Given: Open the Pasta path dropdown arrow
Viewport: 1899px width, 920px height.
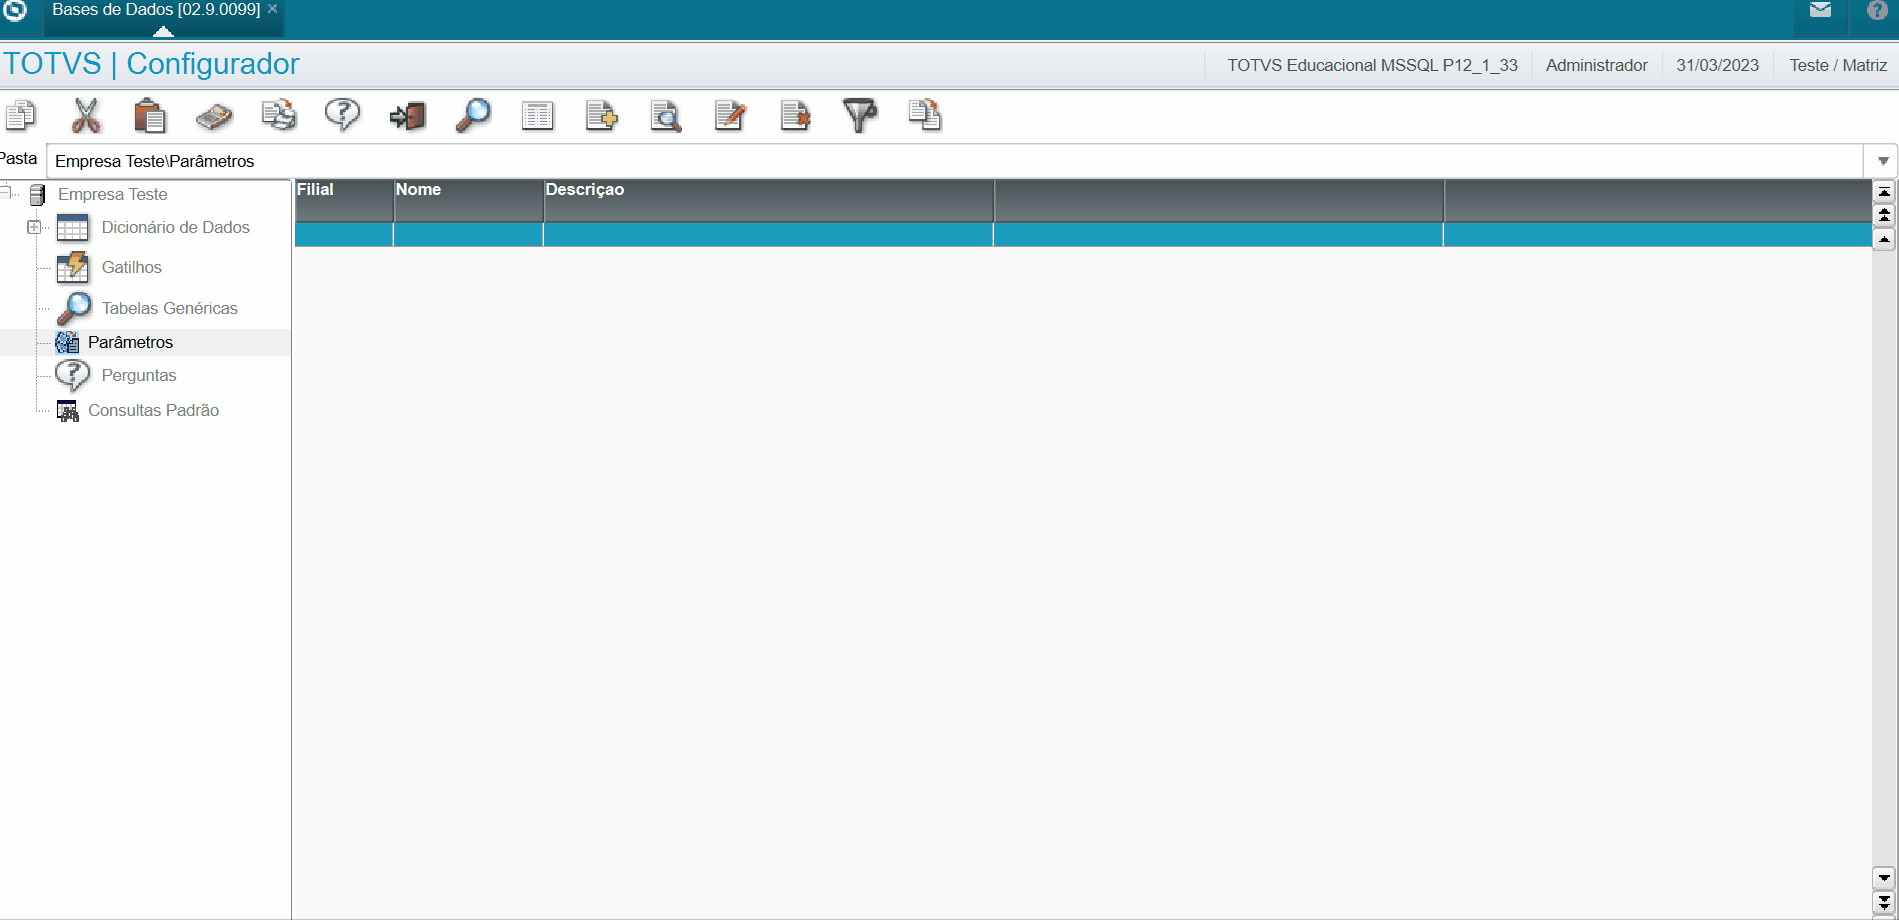Looking at the screenshot, I should tap(1882, 161).
